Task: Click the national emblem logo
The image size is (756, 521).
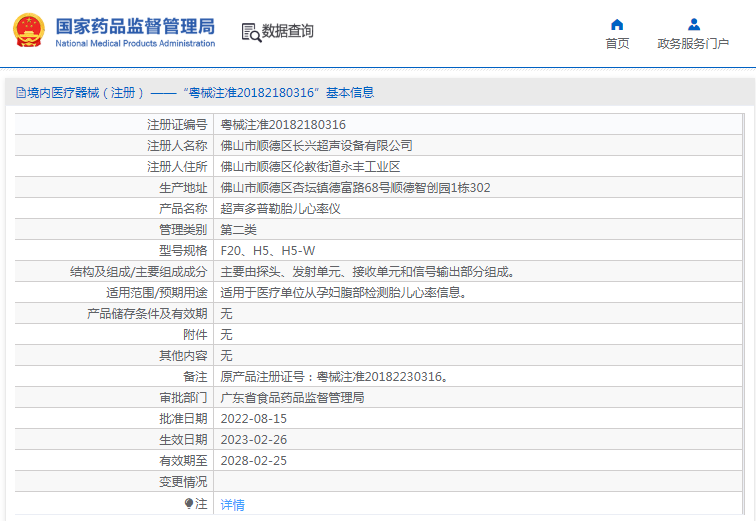Action: 29,30
